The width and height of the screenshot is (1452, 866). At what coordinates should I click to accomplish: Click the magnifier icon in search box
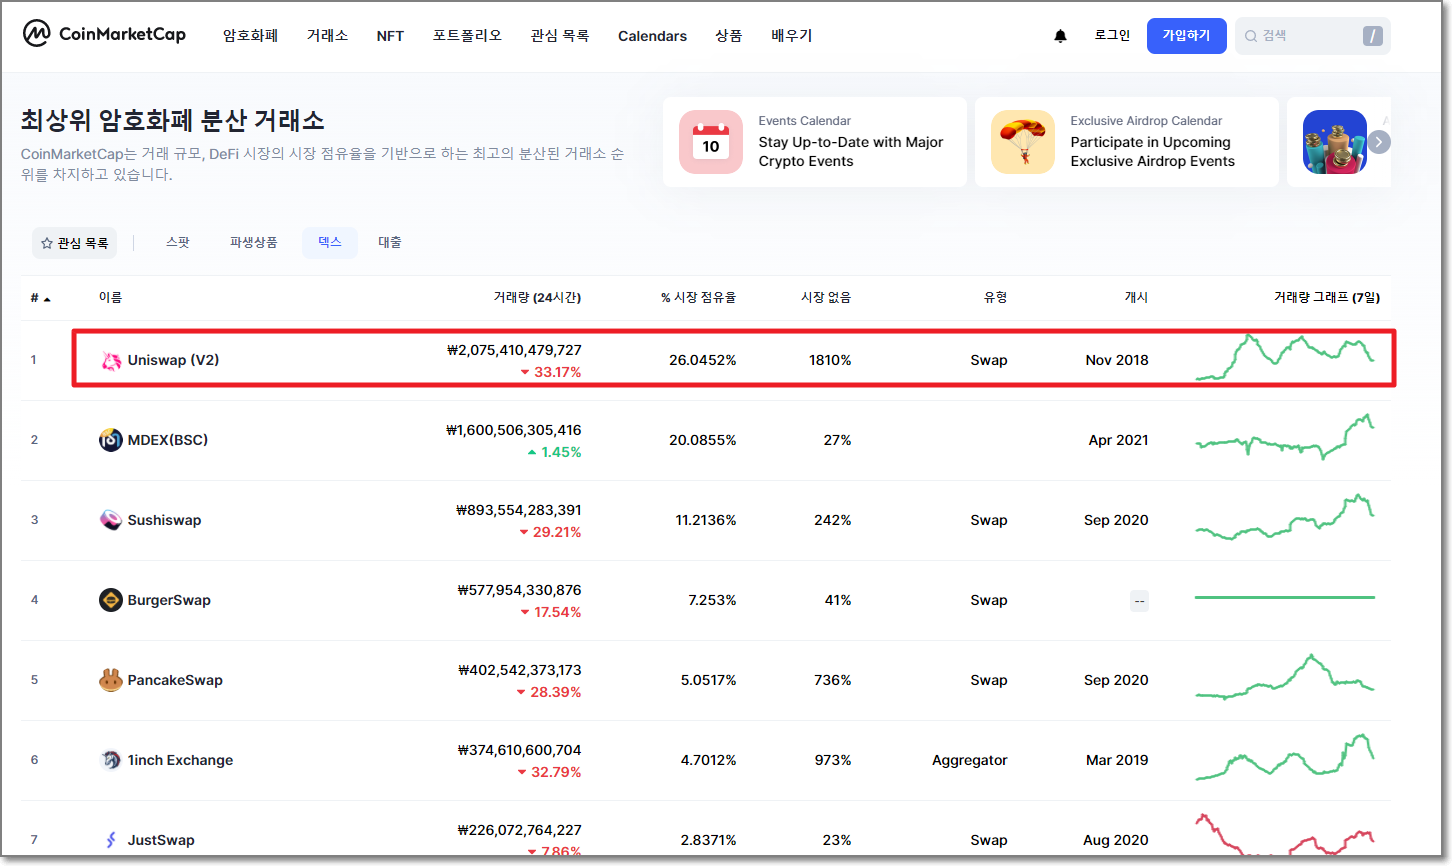(x=1250, y=36)
